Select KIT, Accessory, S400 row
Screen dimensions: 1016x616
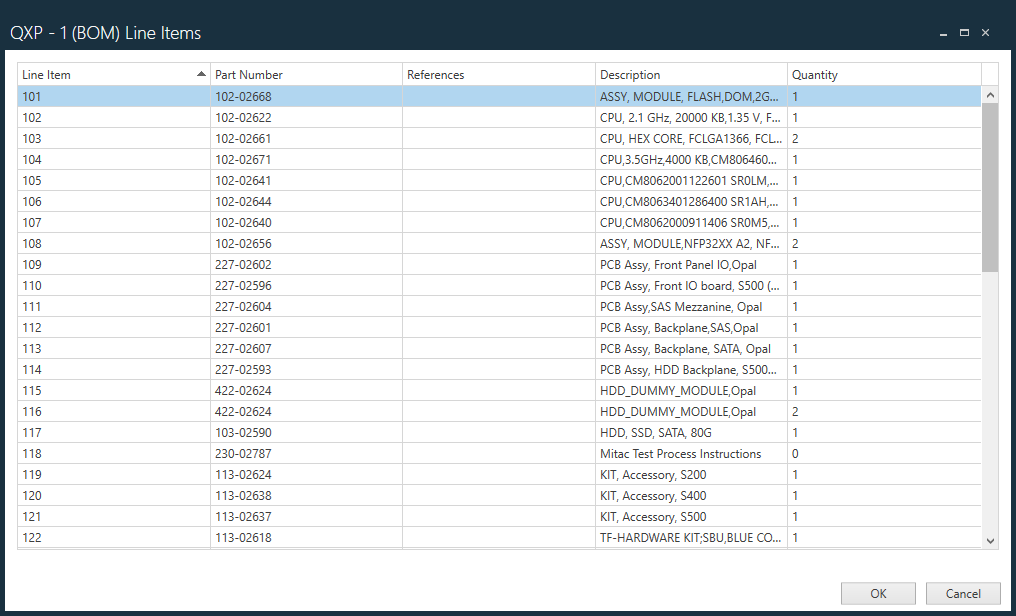pos(652,496)
